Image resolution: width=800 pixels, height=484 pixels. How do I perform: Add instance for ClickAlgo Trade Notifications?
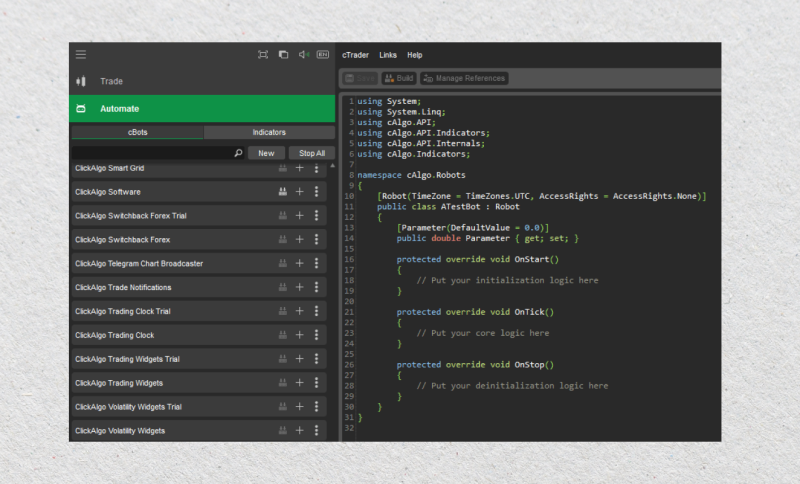299,288
